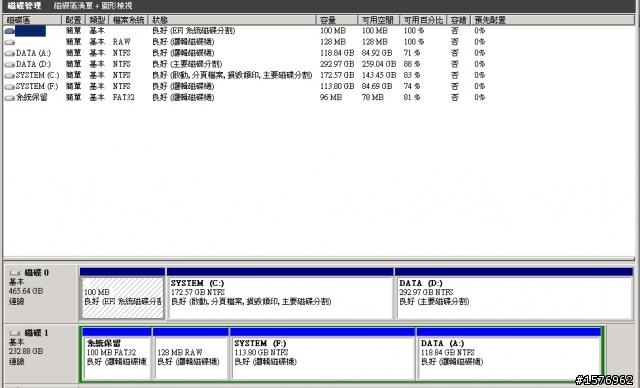Click the 磁碟區清單 + 圖形檢視 title text

pyautogui.click(x=93, y=6)
